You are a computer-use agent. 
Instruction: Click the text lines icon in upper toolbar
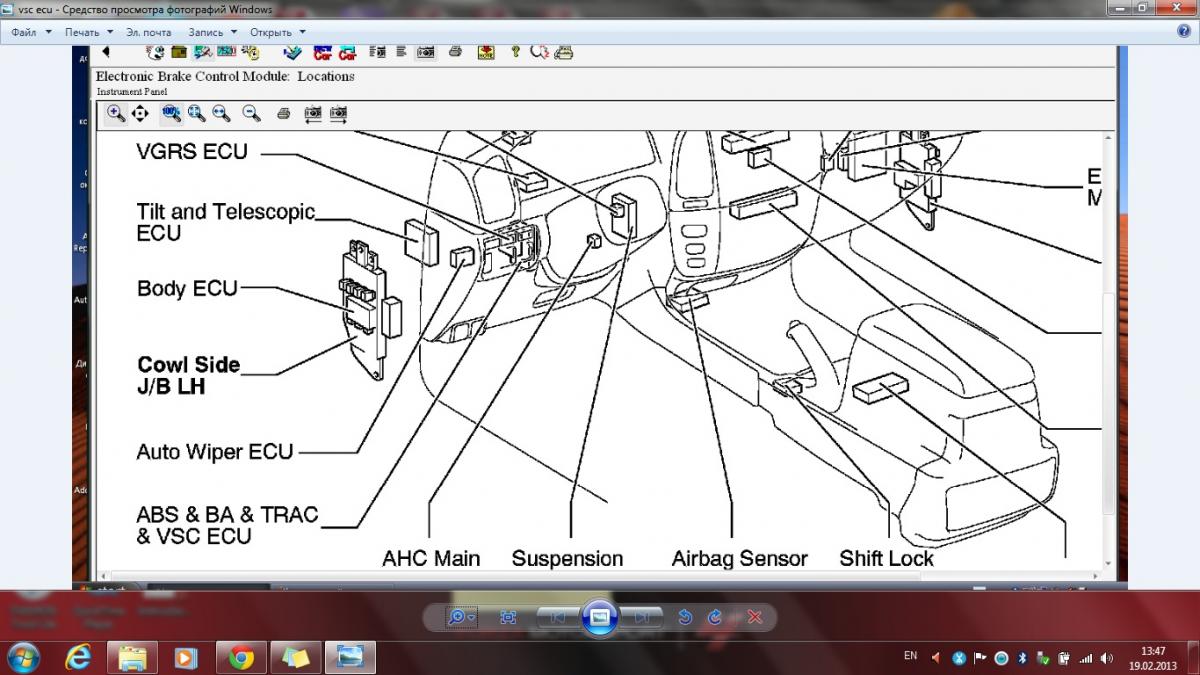tap(401, 52)
